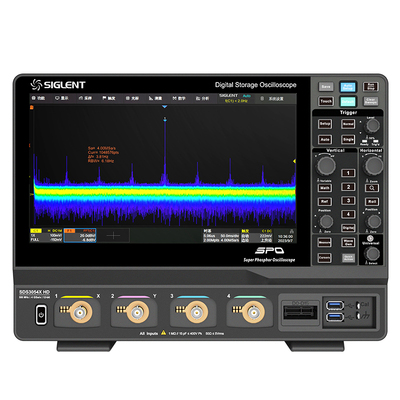Screen dimensions: 400x400
Task: Click the channel 3 BNC connector
Action: [197, 312]
